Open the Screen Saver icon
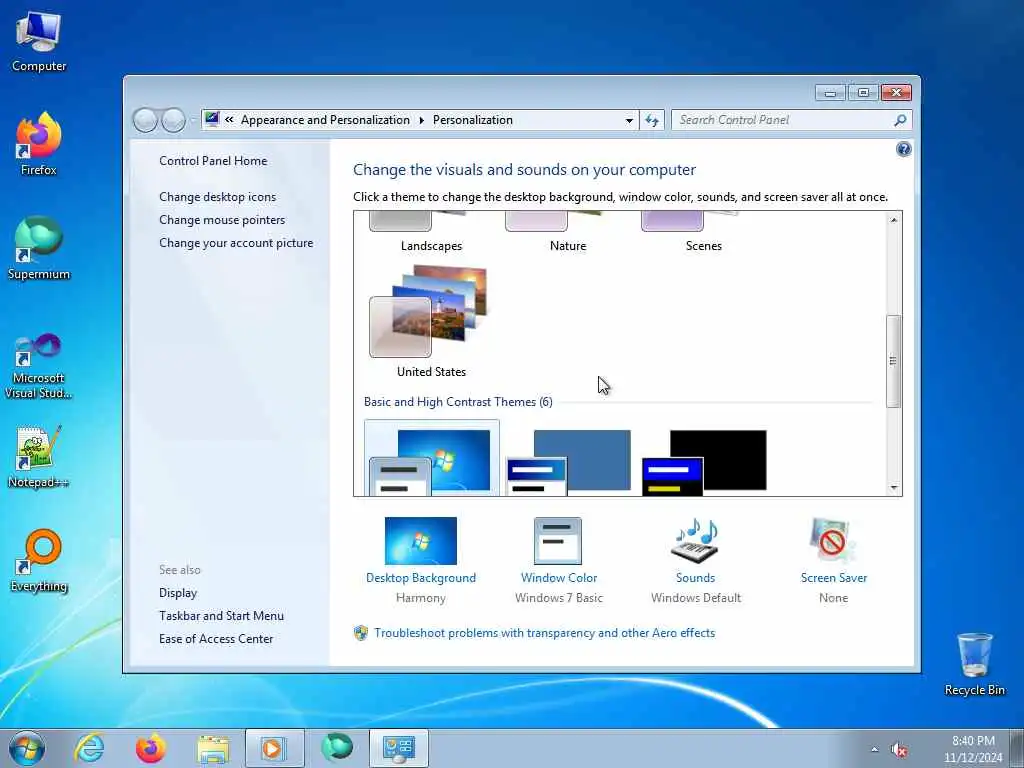 click(x=833, y=541)
